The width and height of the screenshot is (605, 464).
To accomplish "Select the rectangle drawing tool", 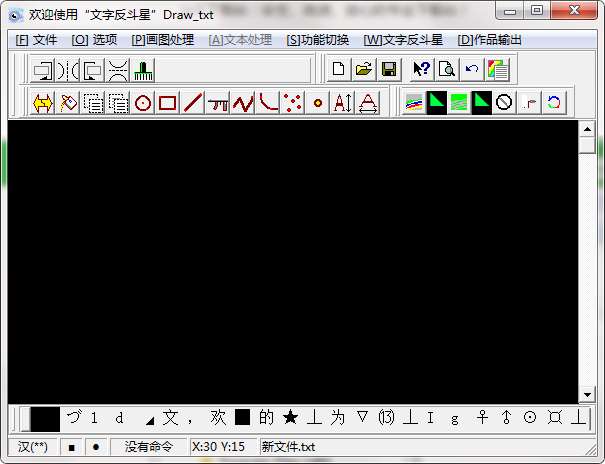I will point(167,103).
